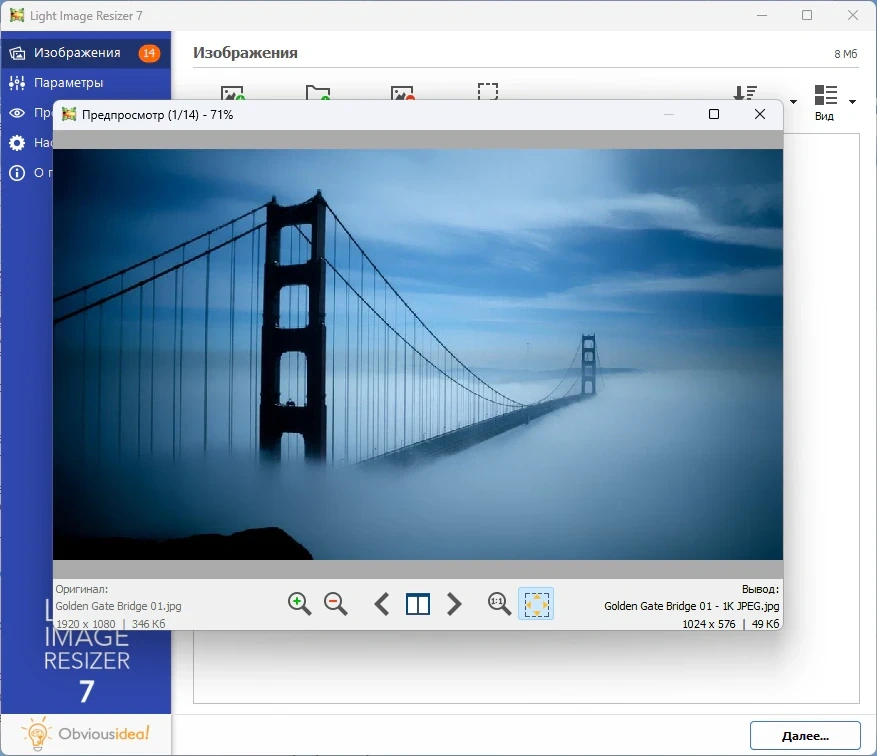Click the Golden Gate Bridge preview image

tap(418, 355)
